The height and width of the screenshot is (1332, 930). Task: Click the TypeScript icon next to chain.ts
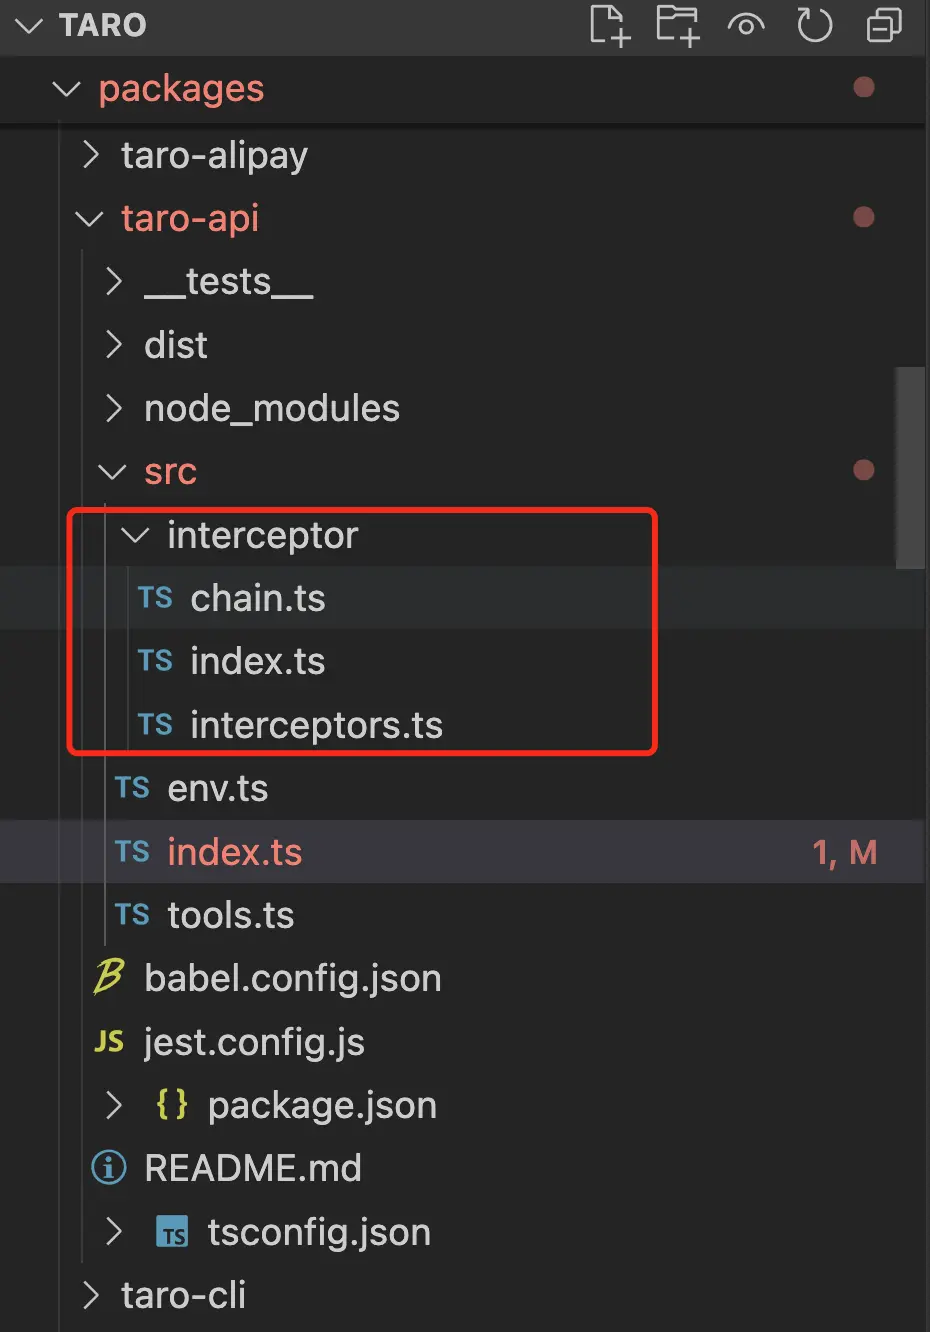click(x=155, y=597)
